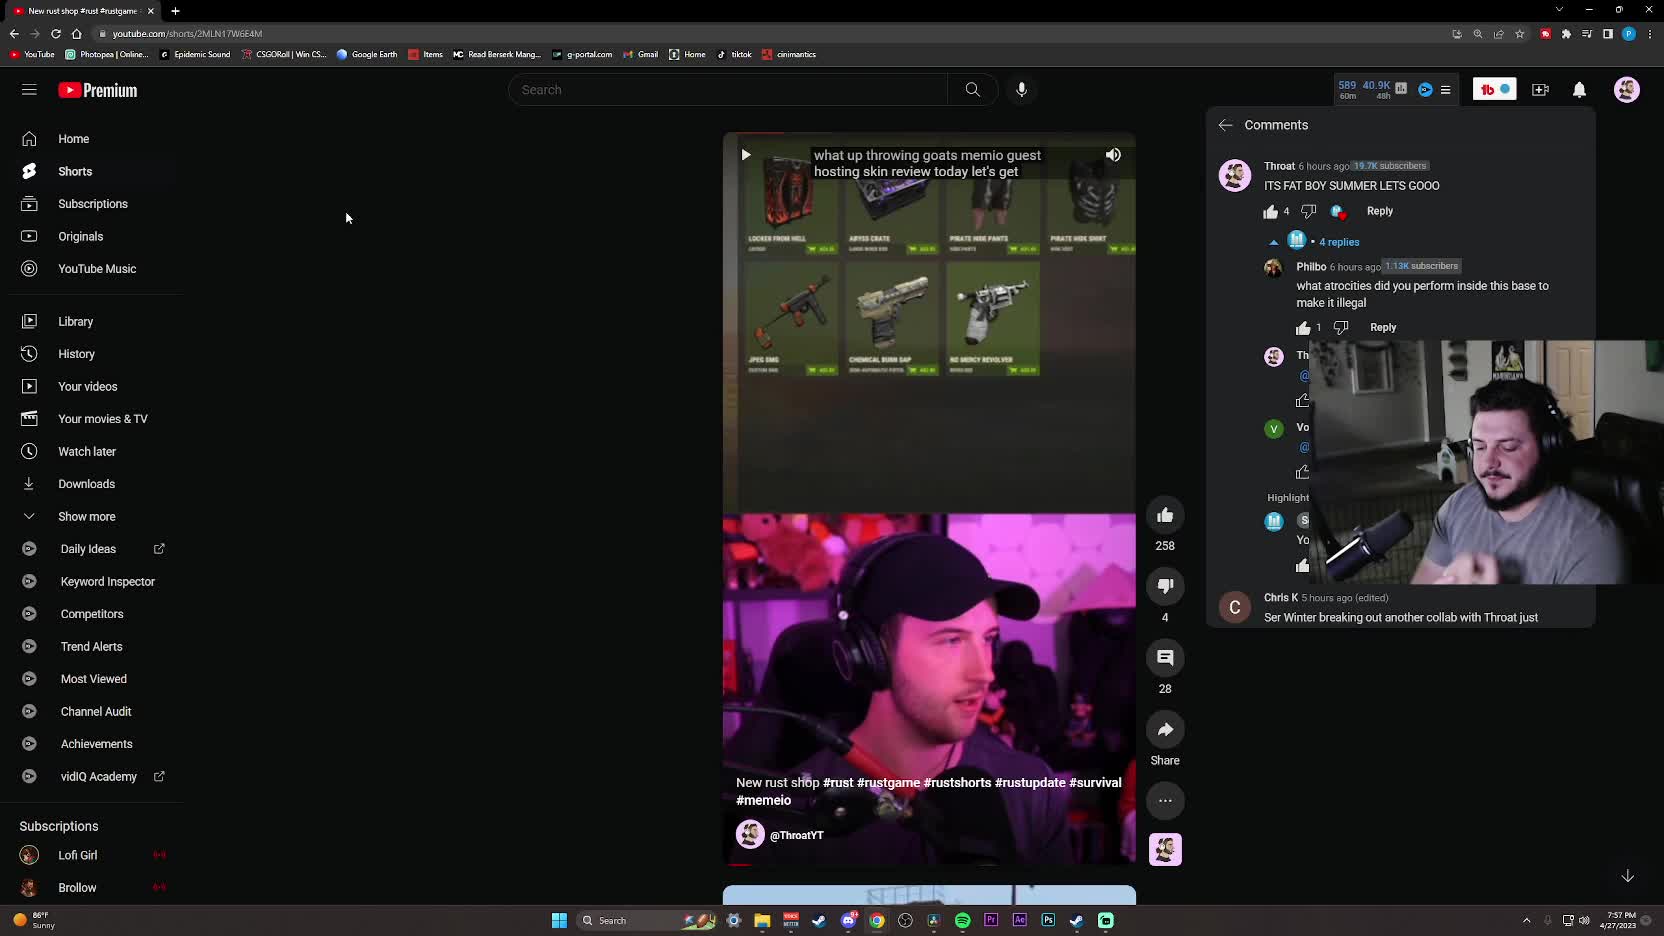Screen dimensions: 1664x936
Task: Open a new browser tab
Action: coord(175,11)
